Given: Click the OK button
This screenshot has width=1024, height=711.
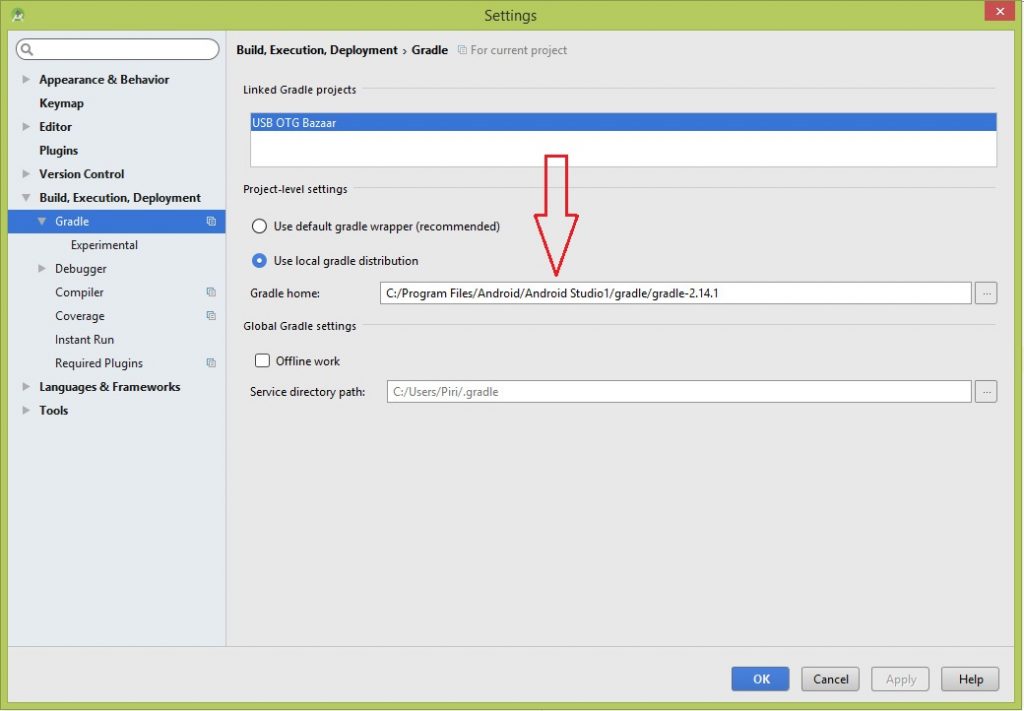Looking at the screenshot, I should pyautogui.click(x=760, y=678).
